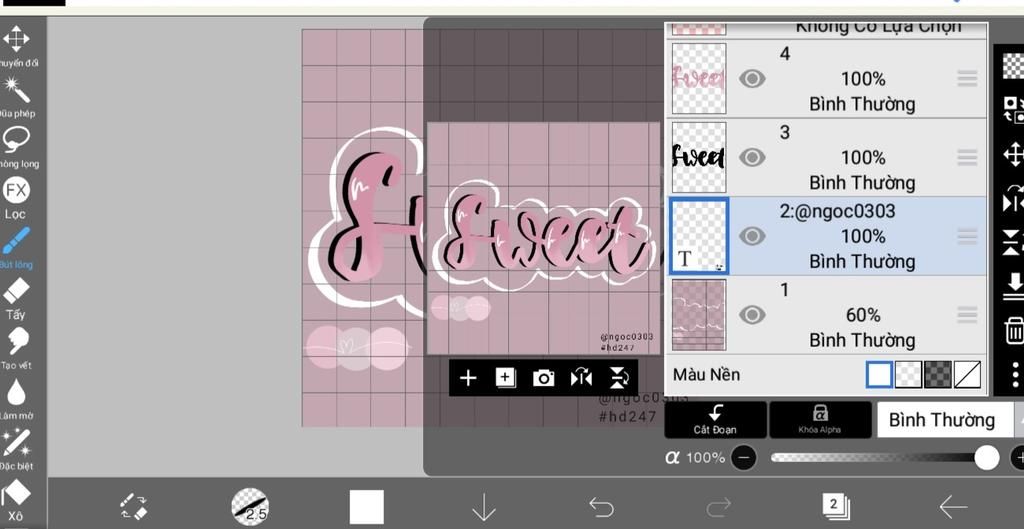This screenshot has height=529, width=1024.
Task: Tap the four-way move icon on right strip
Action: point(1014,155)
